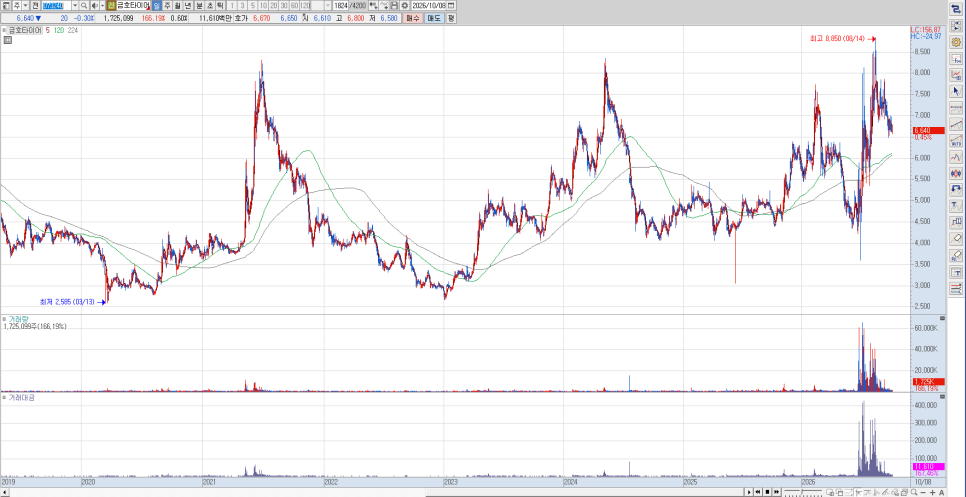The image size is (966, 497).
Task: Click the stock code input field
Action: click(56, 5)
